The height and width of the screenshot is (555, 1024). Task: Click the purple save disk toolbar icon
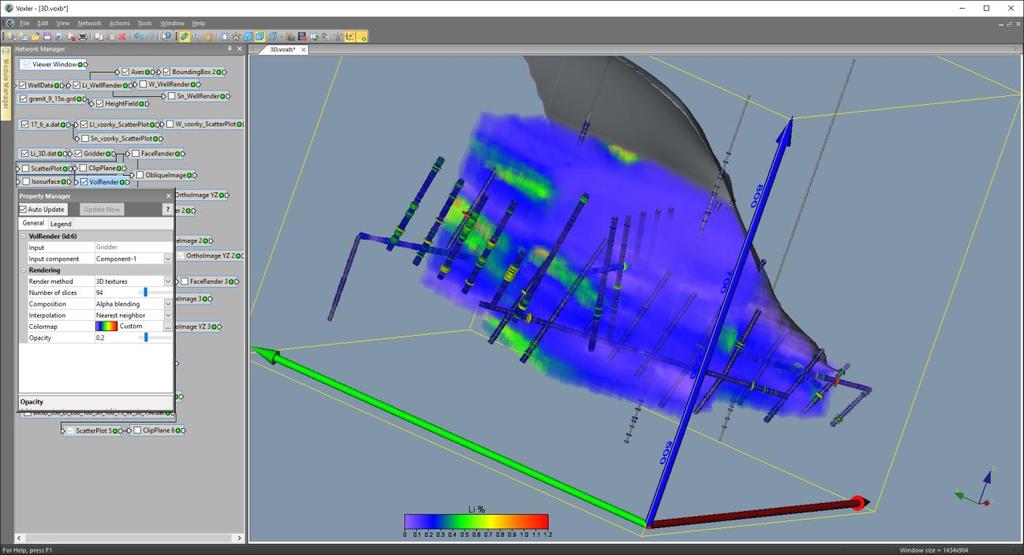[47, 37]
